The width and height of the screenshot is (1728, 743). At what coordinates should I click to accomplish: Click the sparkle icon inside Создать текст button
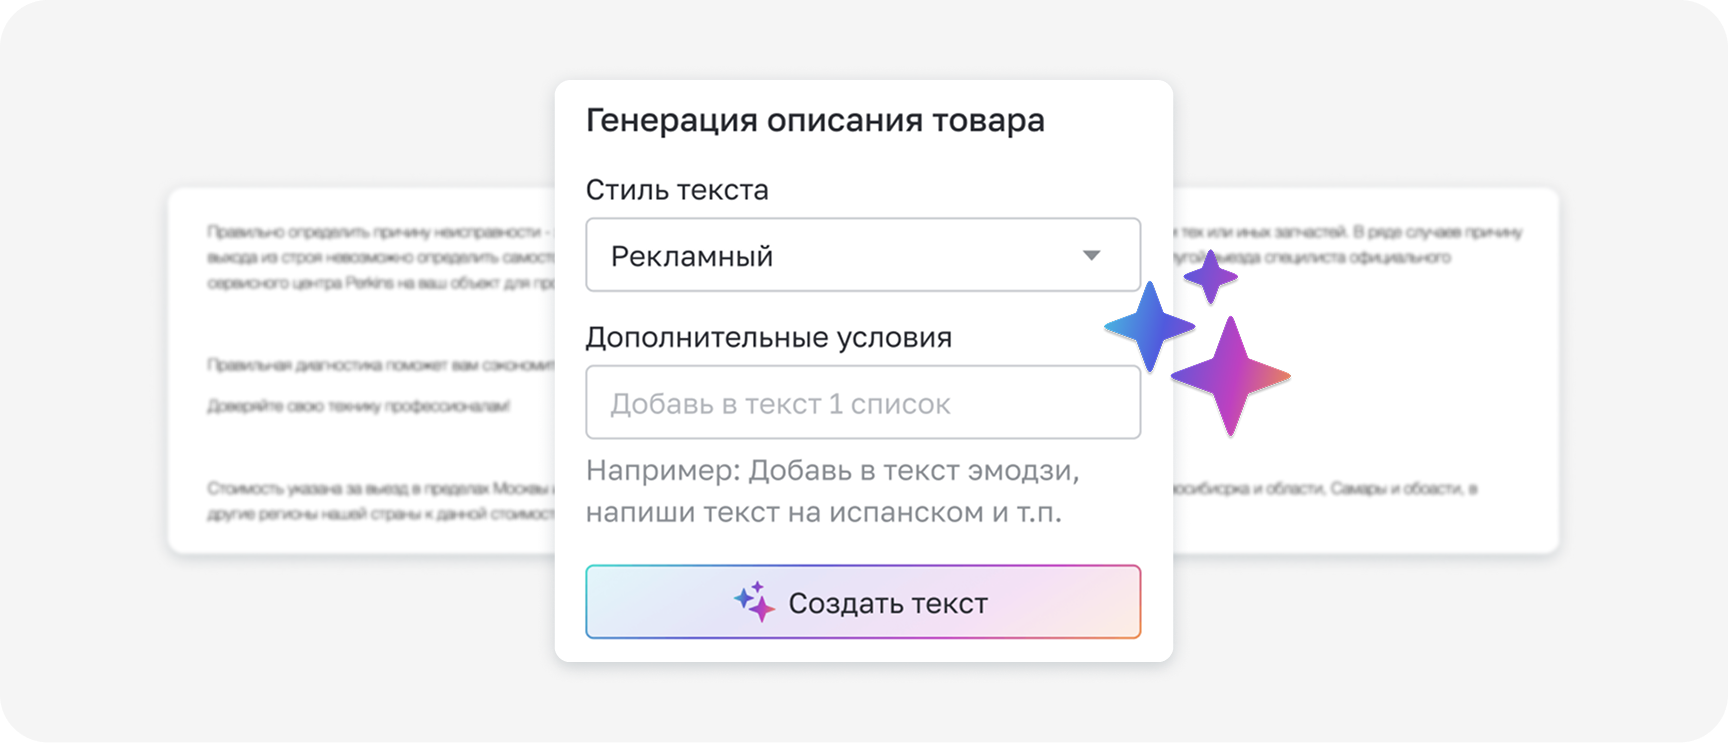pyautogui.click(x=754, y=601)
